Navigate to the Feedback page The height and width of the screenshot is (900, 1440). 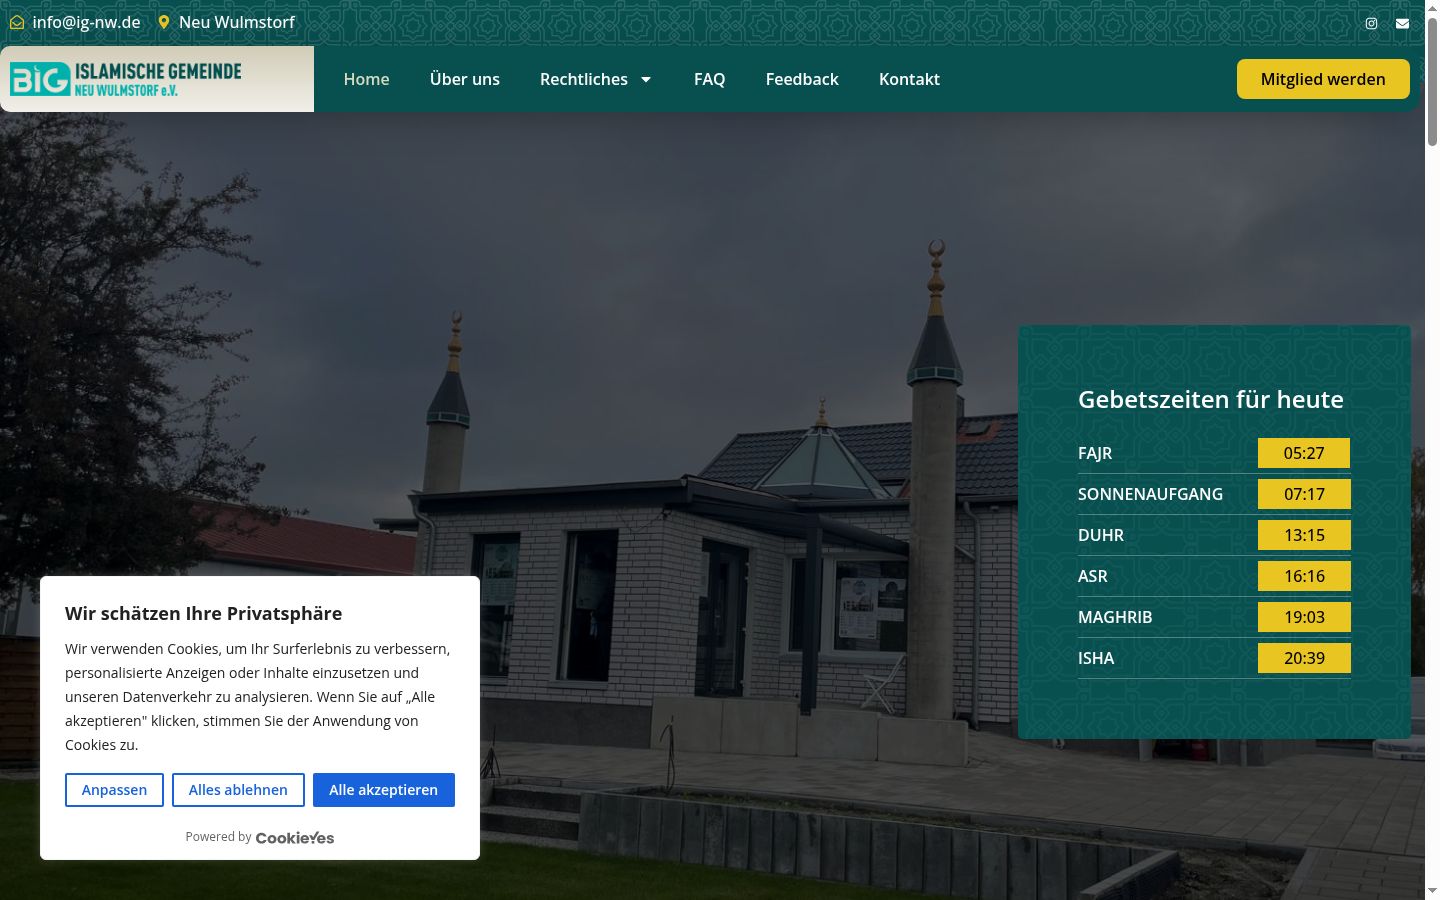click(x=802, y=79)
